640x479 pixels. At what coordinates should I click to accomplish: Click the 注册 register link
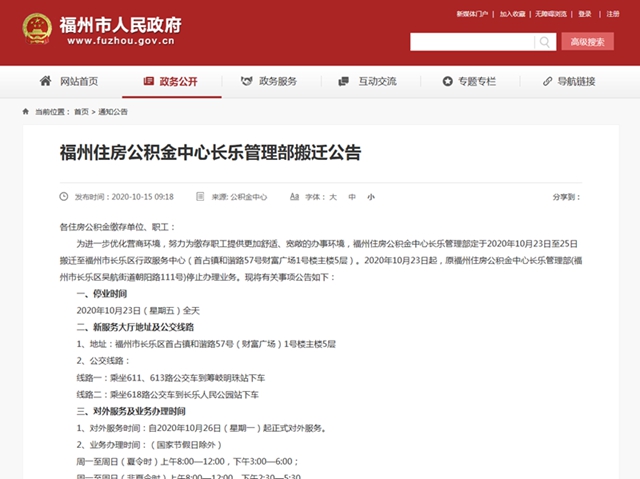[x=612, y=14]
